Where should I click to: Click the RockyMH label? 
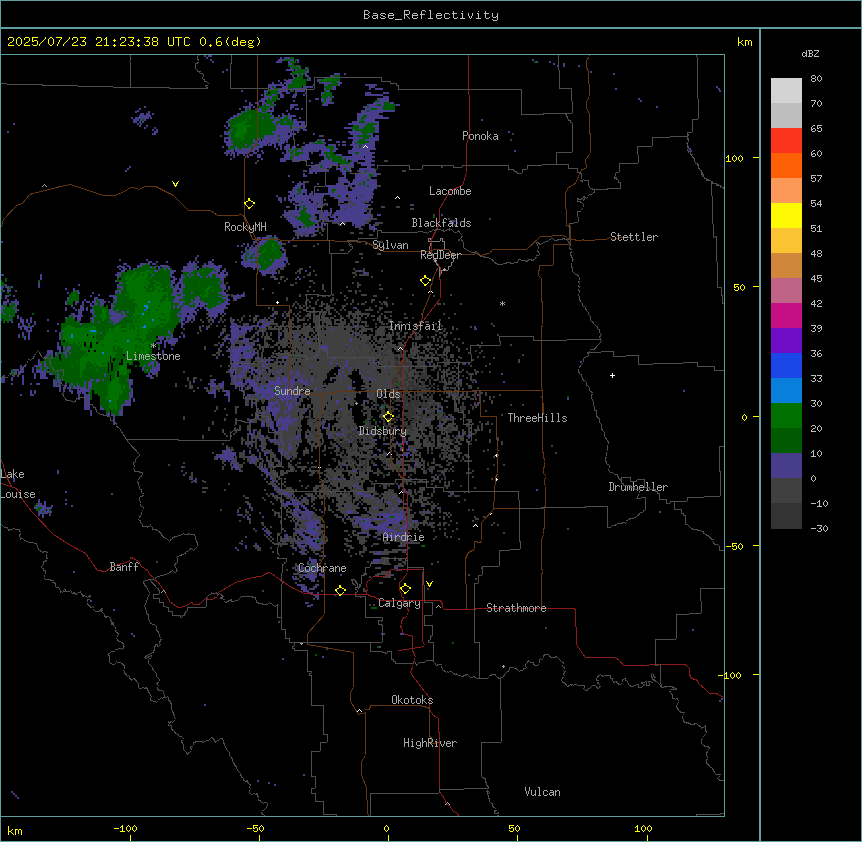tap(245, 227)
